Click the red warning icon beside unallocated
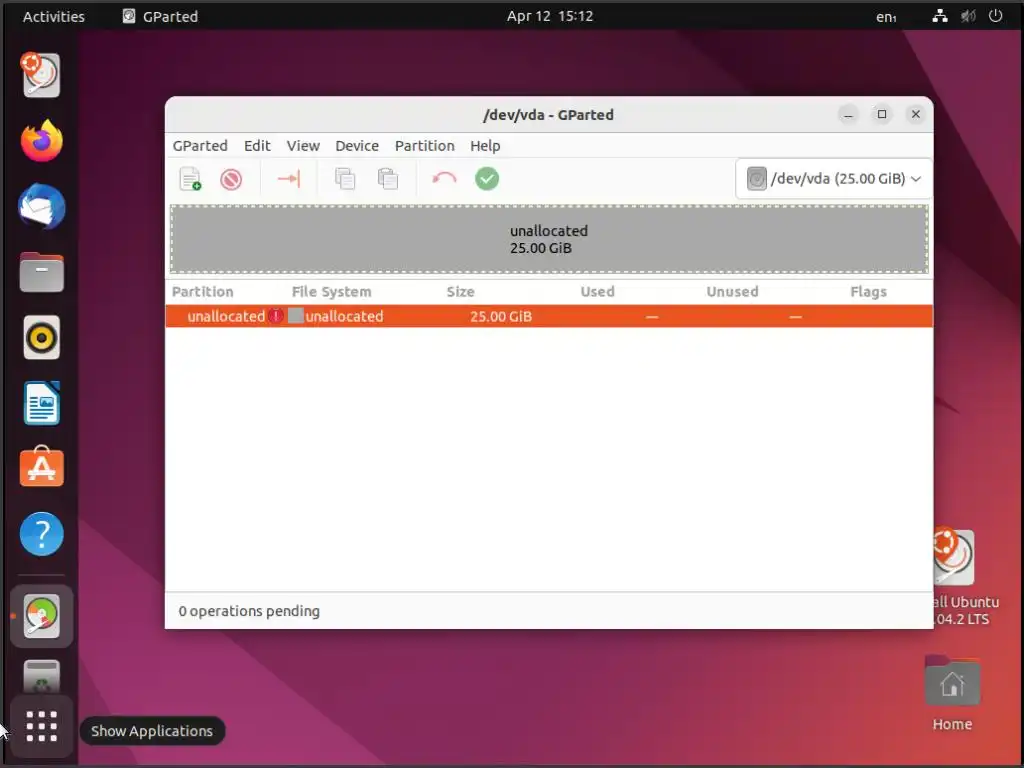This screenshot has width=1024, height=768. [276, 316]
